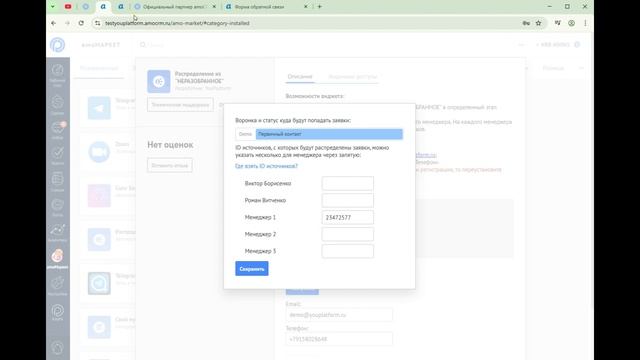The height and width of the screenshot is (360, 640).
Task: Click the Оставить отзыв button
Action: (169, 165)
